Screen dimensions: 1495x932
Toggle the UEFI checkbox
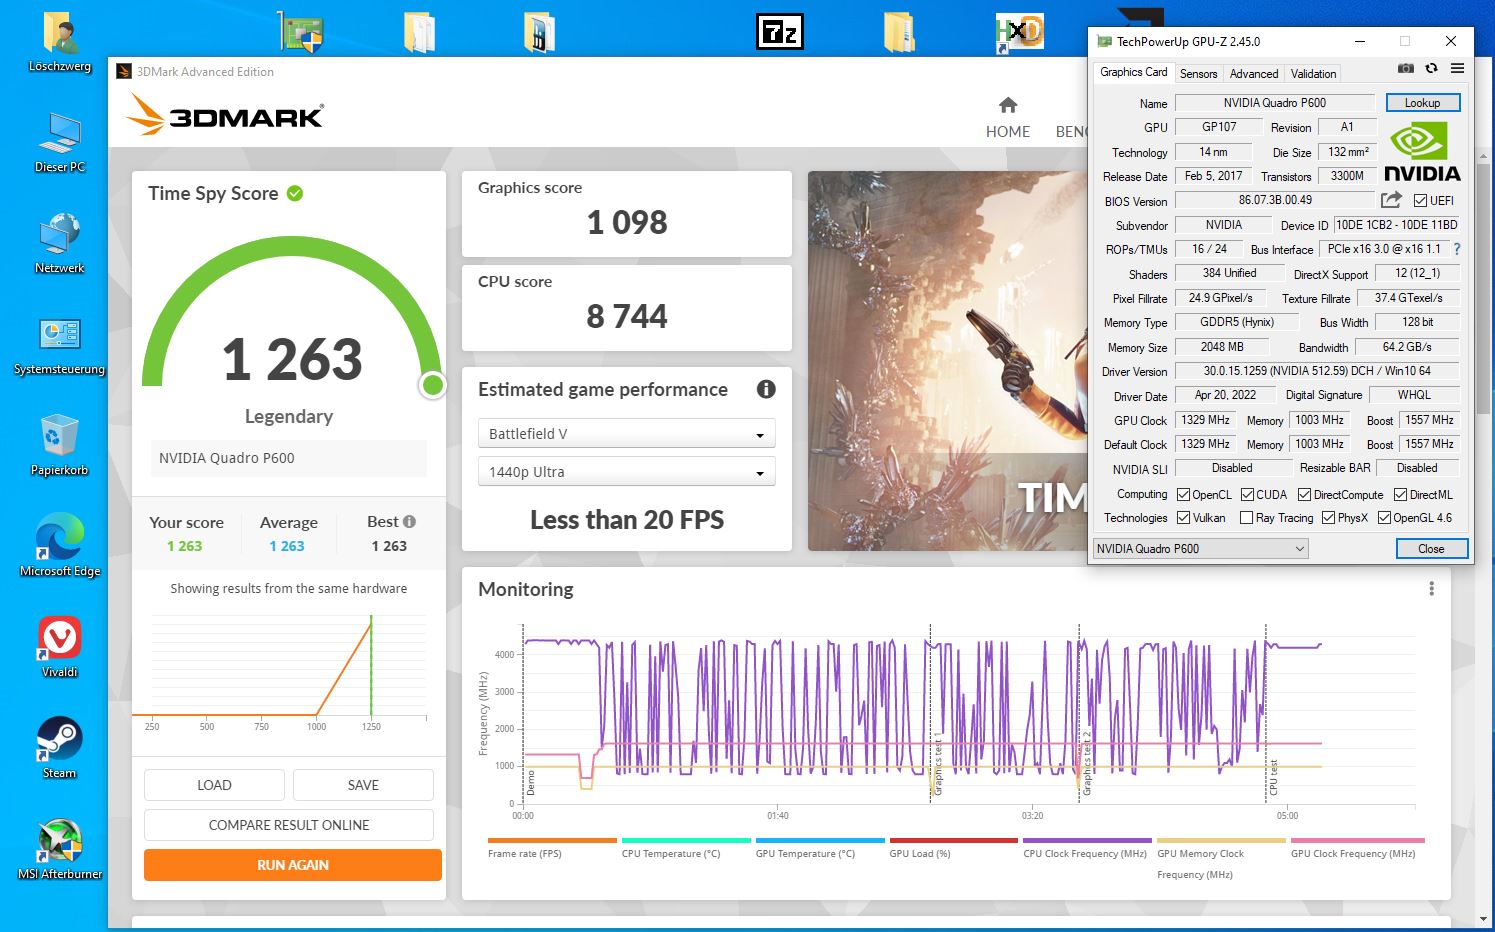tap(1420, 201)
